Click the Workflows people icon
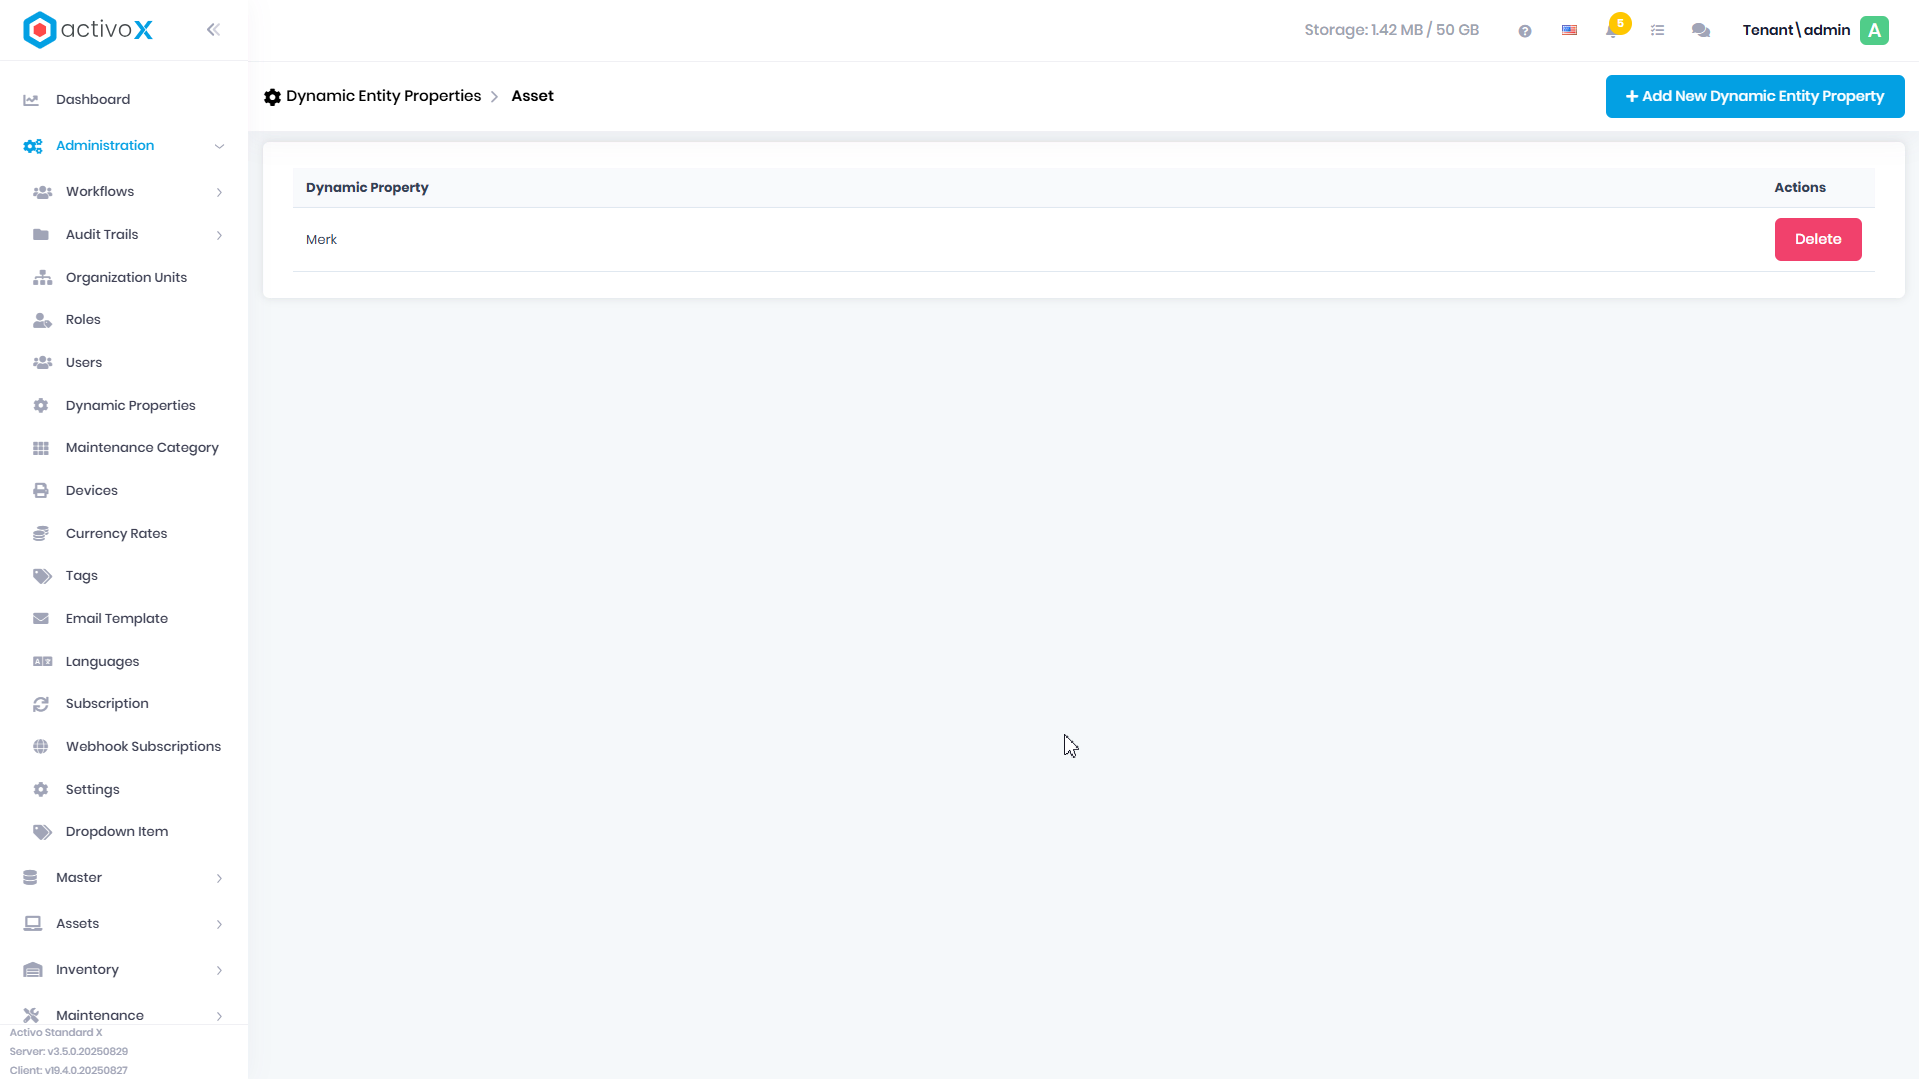 pyautogui.click(x=42, y=192)
